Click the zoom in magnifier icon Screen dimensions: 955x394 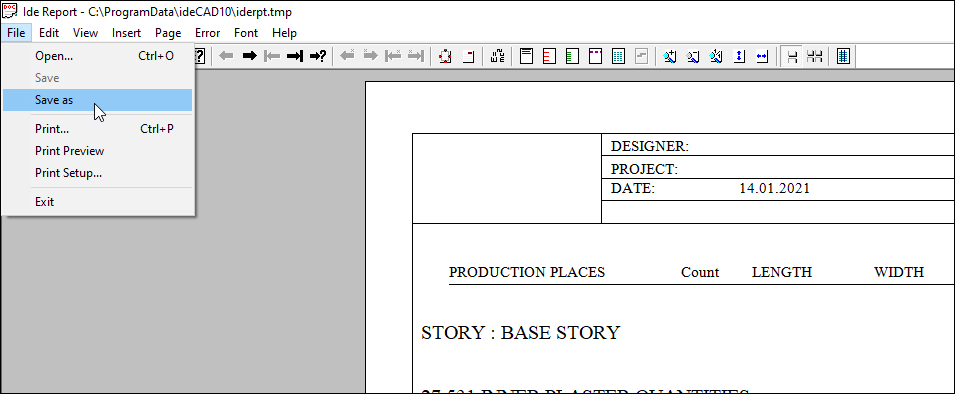click(671, 57)
